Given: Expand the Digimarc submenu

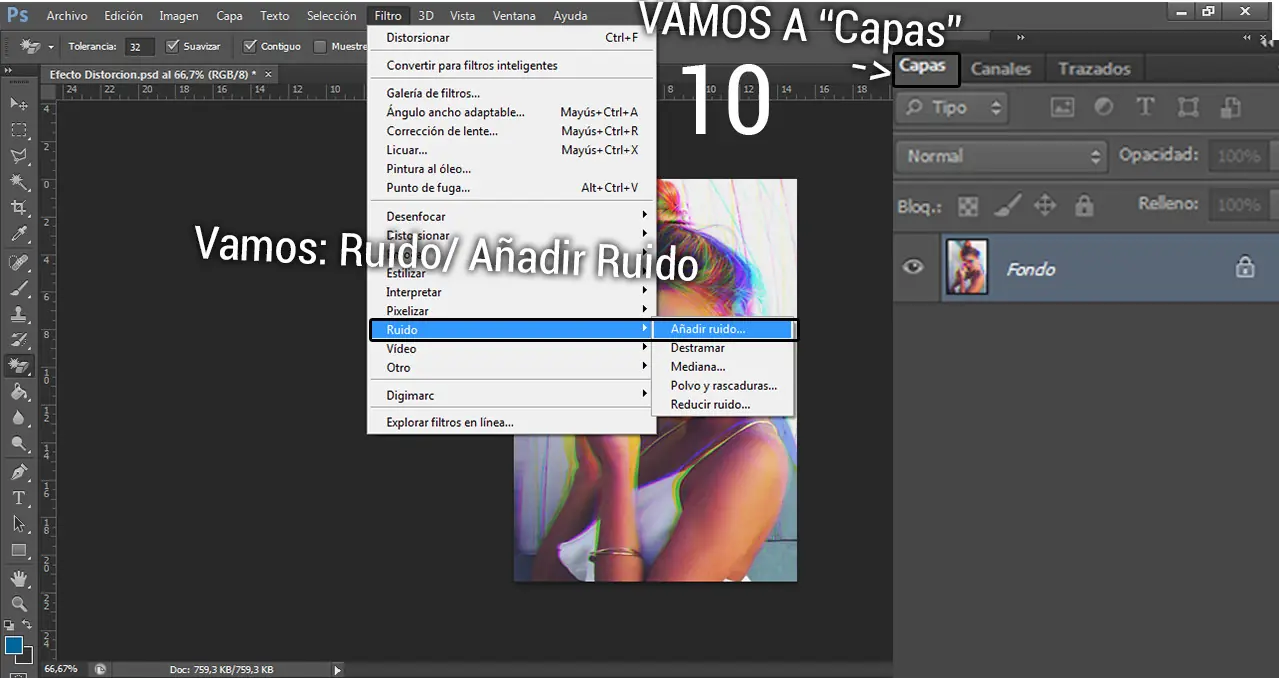Looking at the screenshot, I should point(511,395).
